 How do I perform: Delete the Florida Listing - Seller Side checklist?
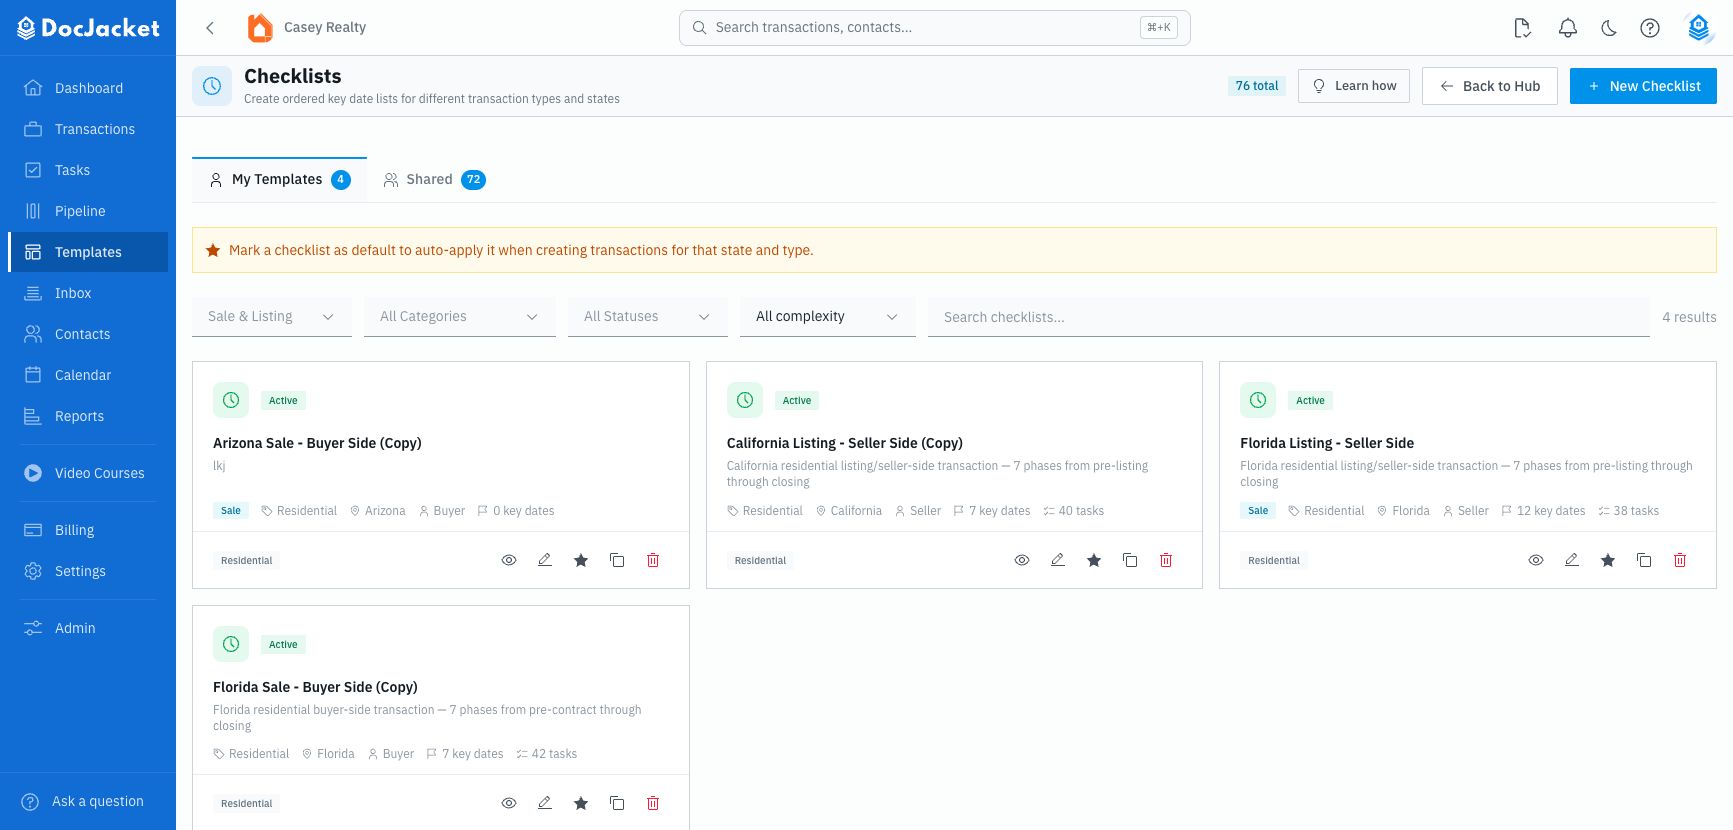tap(1680, 560)
